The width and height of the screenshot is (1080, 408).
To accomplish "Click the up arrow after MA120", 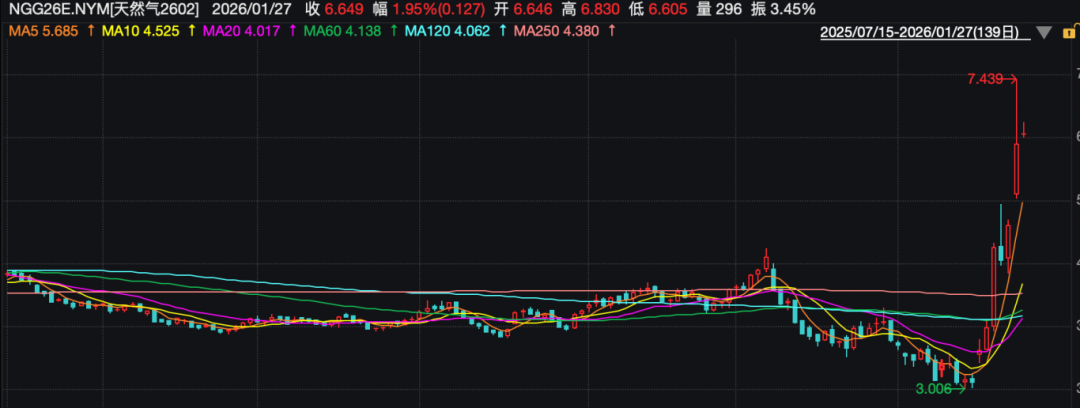I will tap(500, 32).
